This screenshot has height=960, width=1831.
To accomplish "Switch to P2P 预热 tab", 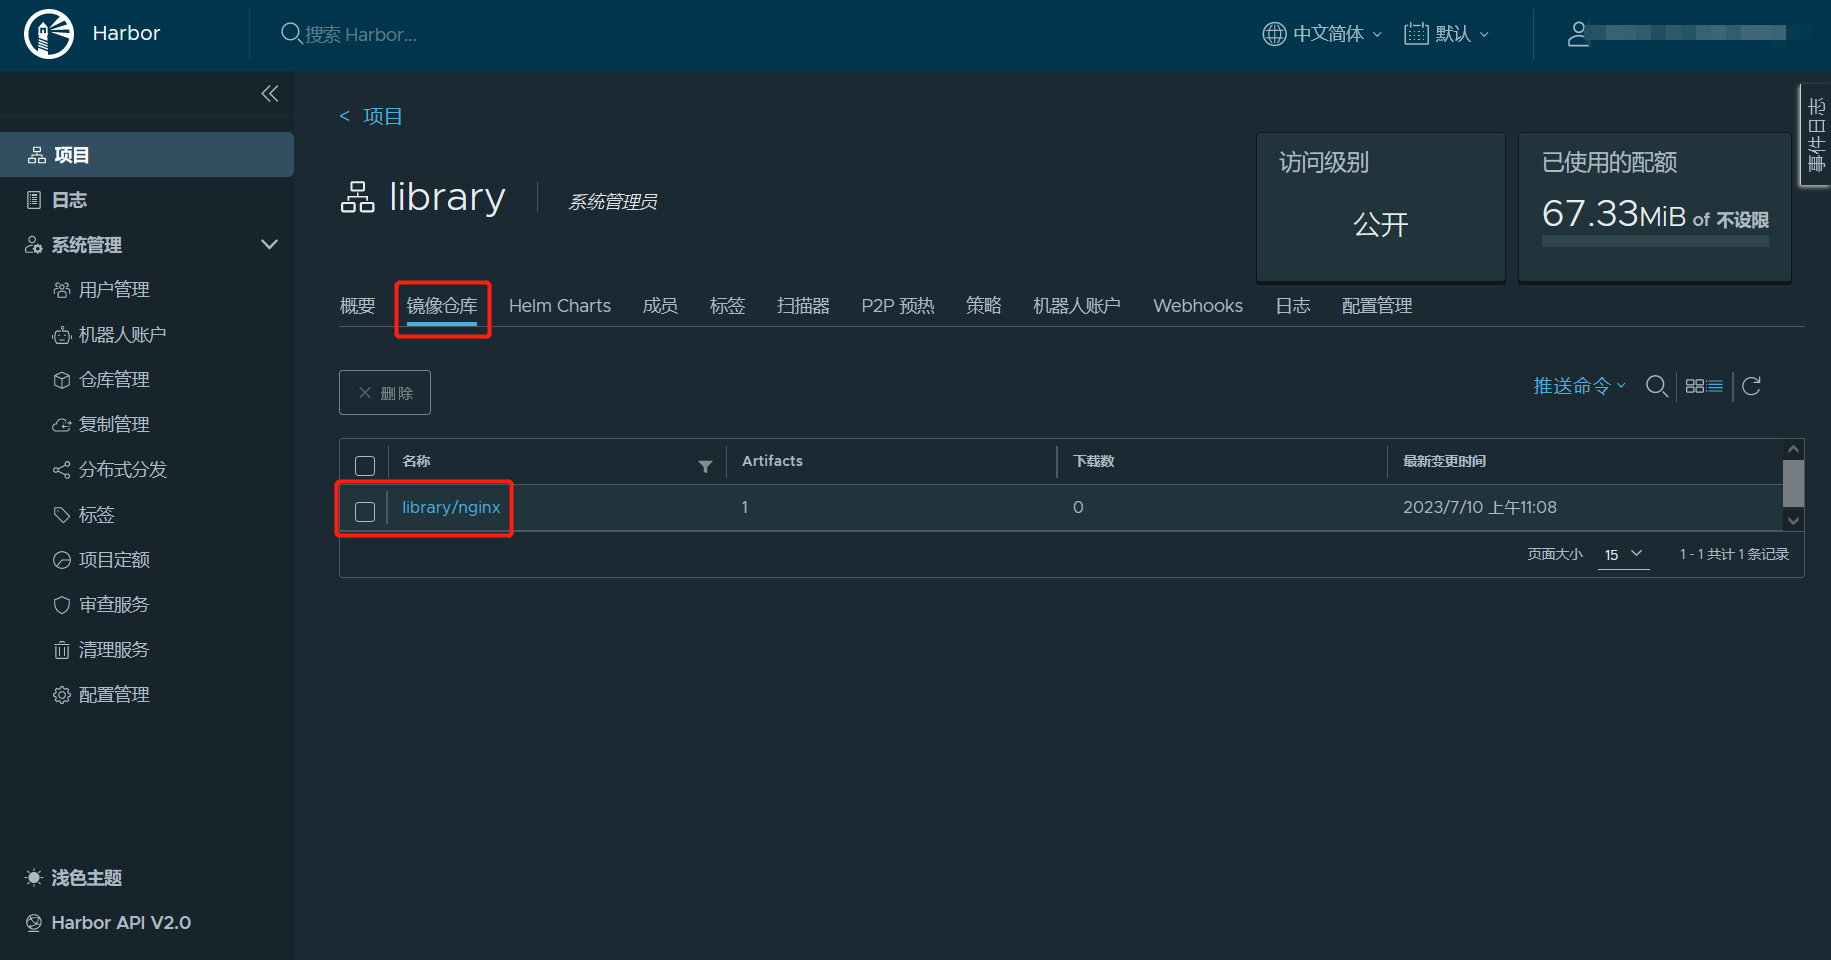I will (x=898, y=306).
